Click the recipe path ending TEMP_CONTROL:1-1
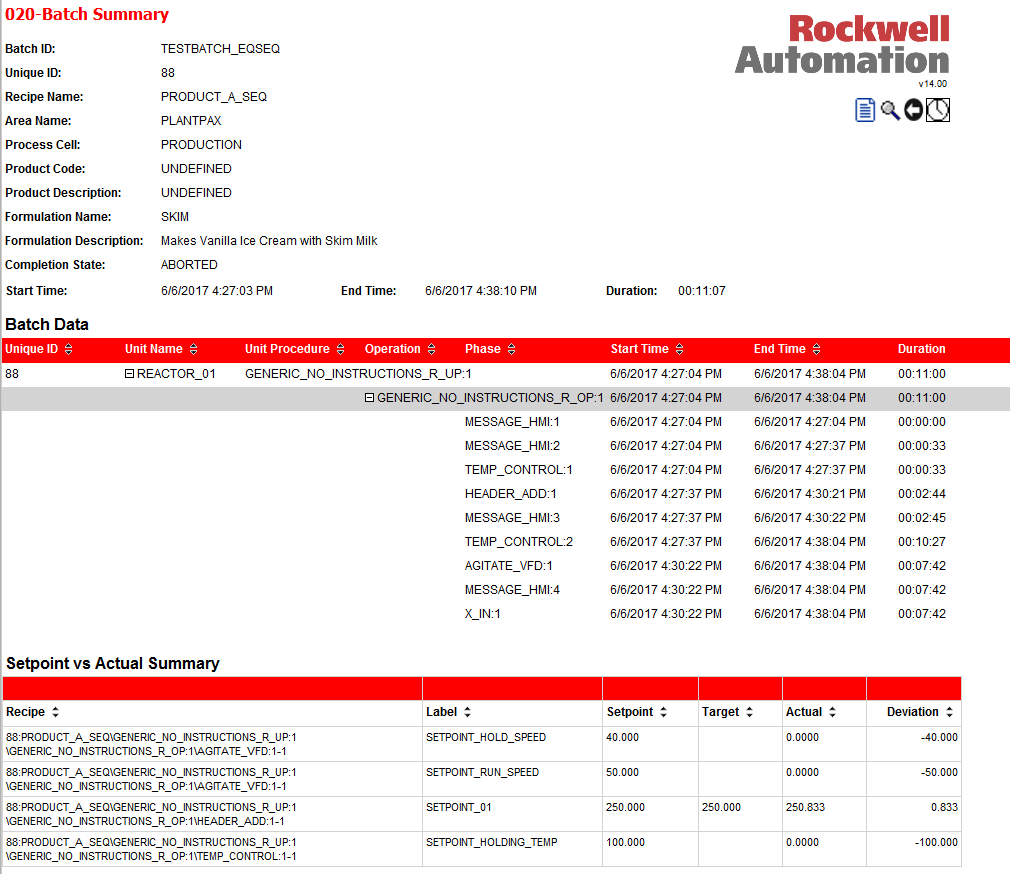This screenshot has width=1014, height=874. point(151,849)
